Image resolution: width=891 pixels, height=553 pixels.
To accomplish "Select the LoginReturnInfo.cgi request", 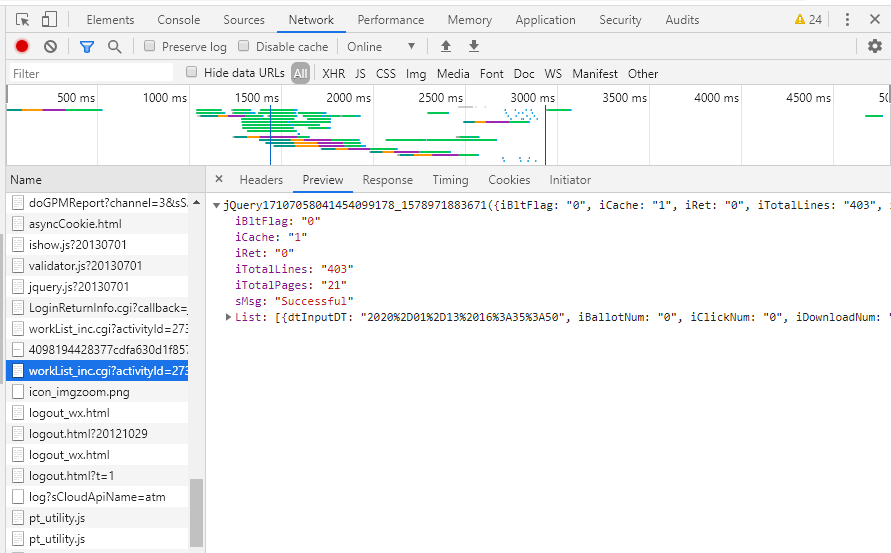I will (97, 308).
